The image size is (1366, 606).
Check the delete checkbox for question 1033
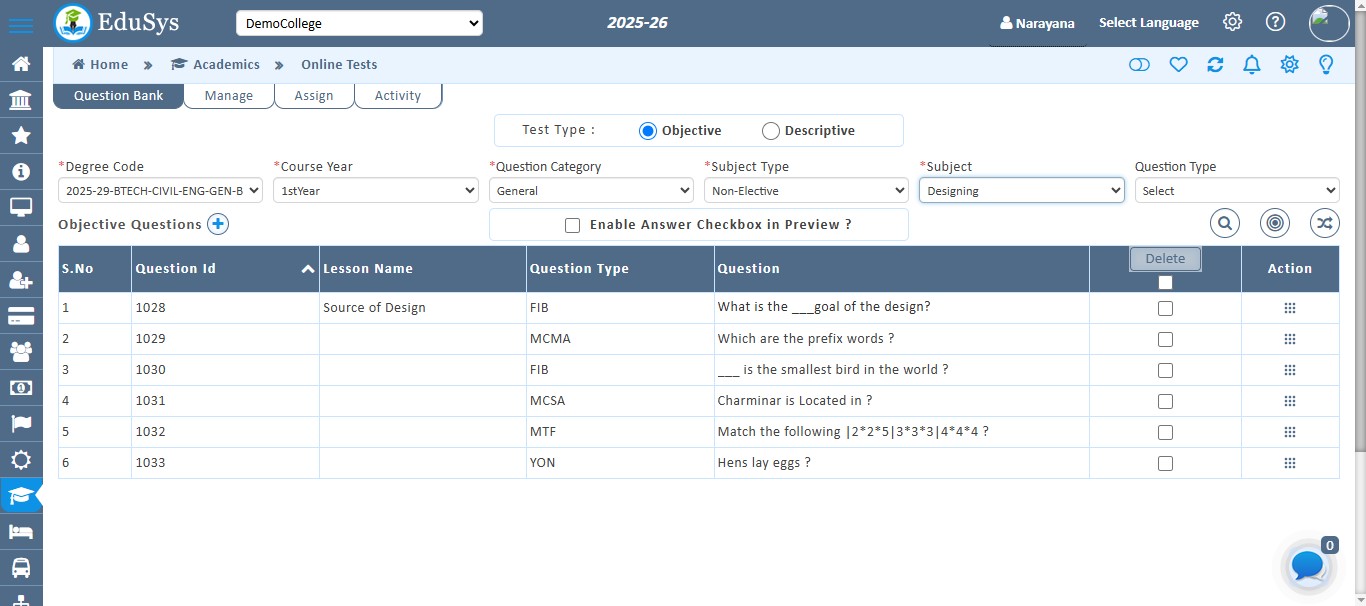pos(1165,463)
